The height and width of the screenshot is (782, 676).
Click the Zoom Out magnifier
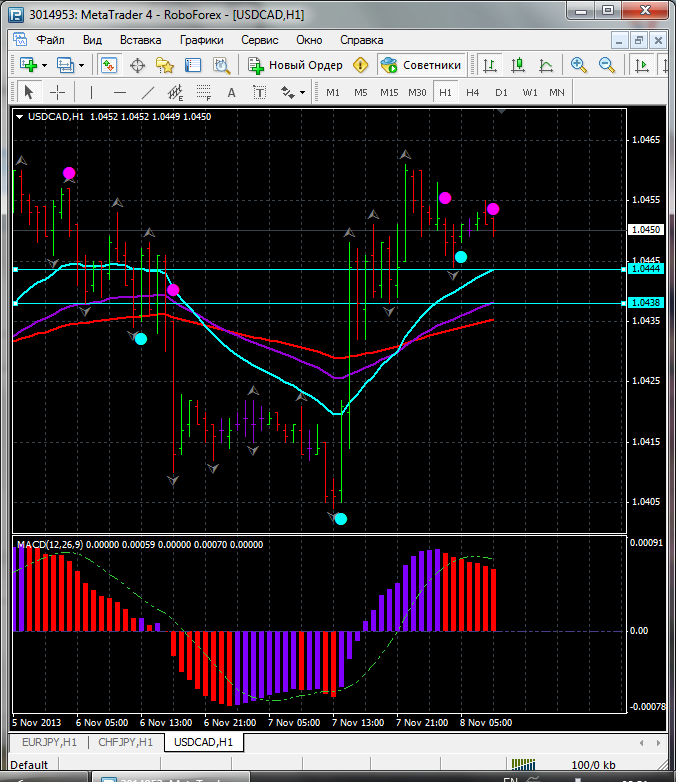tap(607, 65)
